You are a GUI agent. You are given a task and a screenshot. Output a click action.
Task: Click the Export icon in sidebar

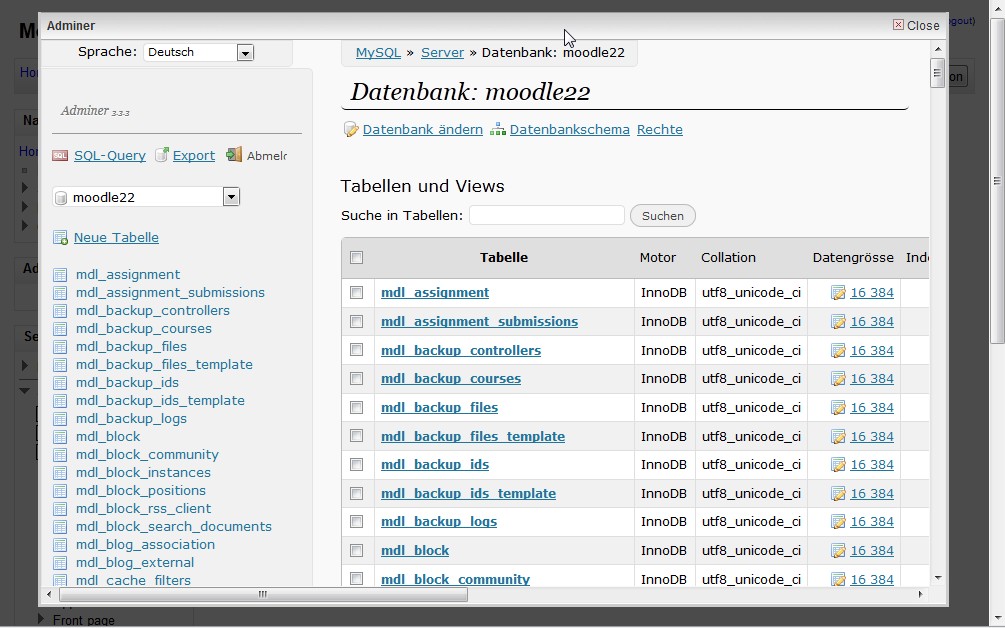tap(162, 155)
